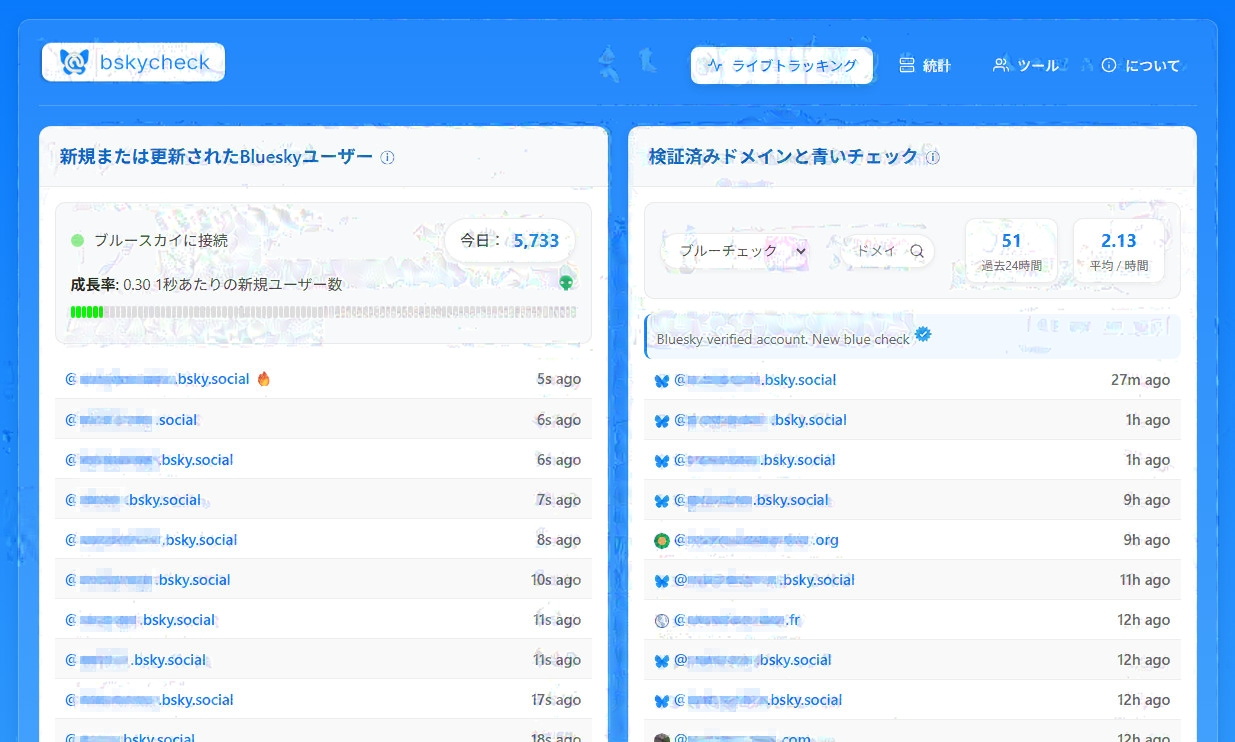The image size is (1235, 742).
Task: Click the bskycheck logo
Action: [133, 63]
